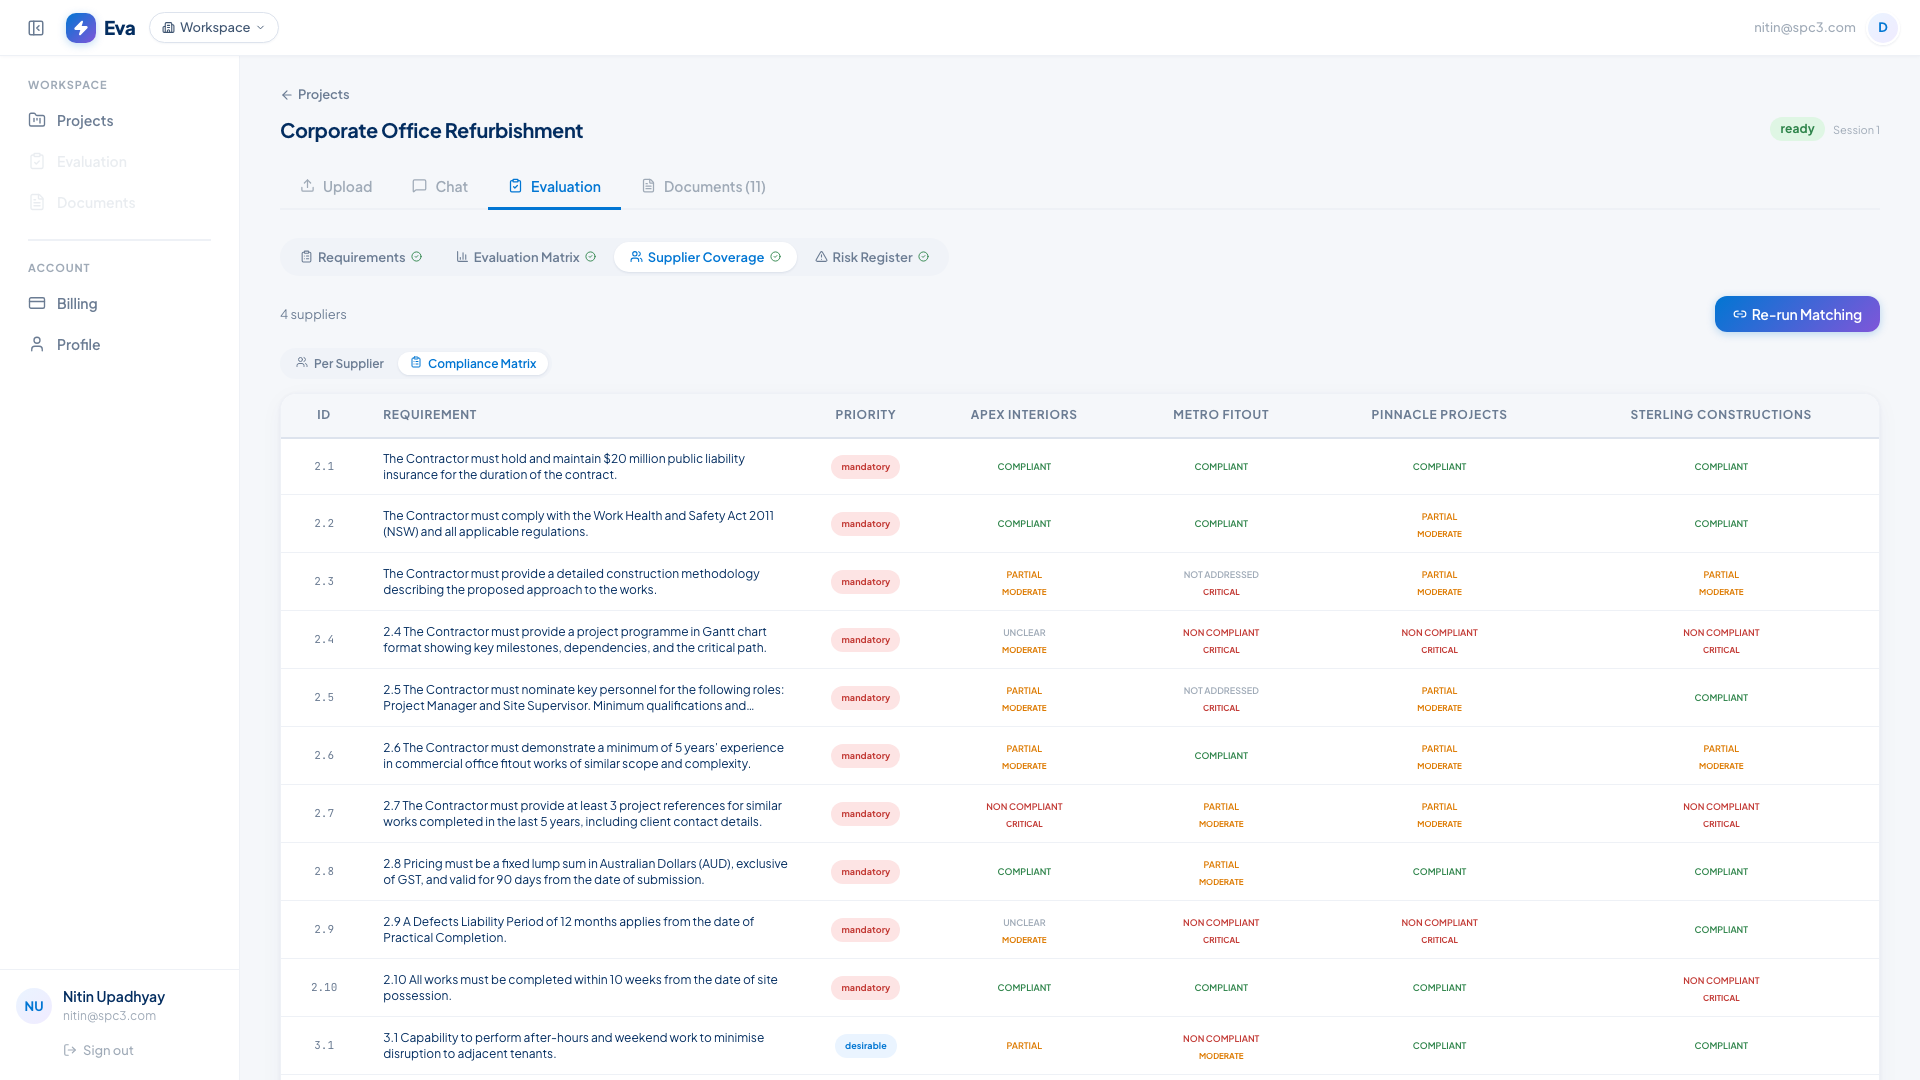This screenshot has height=1080, width=1920.
Task: Click the Sign out link
Action: coord(99,1050)
